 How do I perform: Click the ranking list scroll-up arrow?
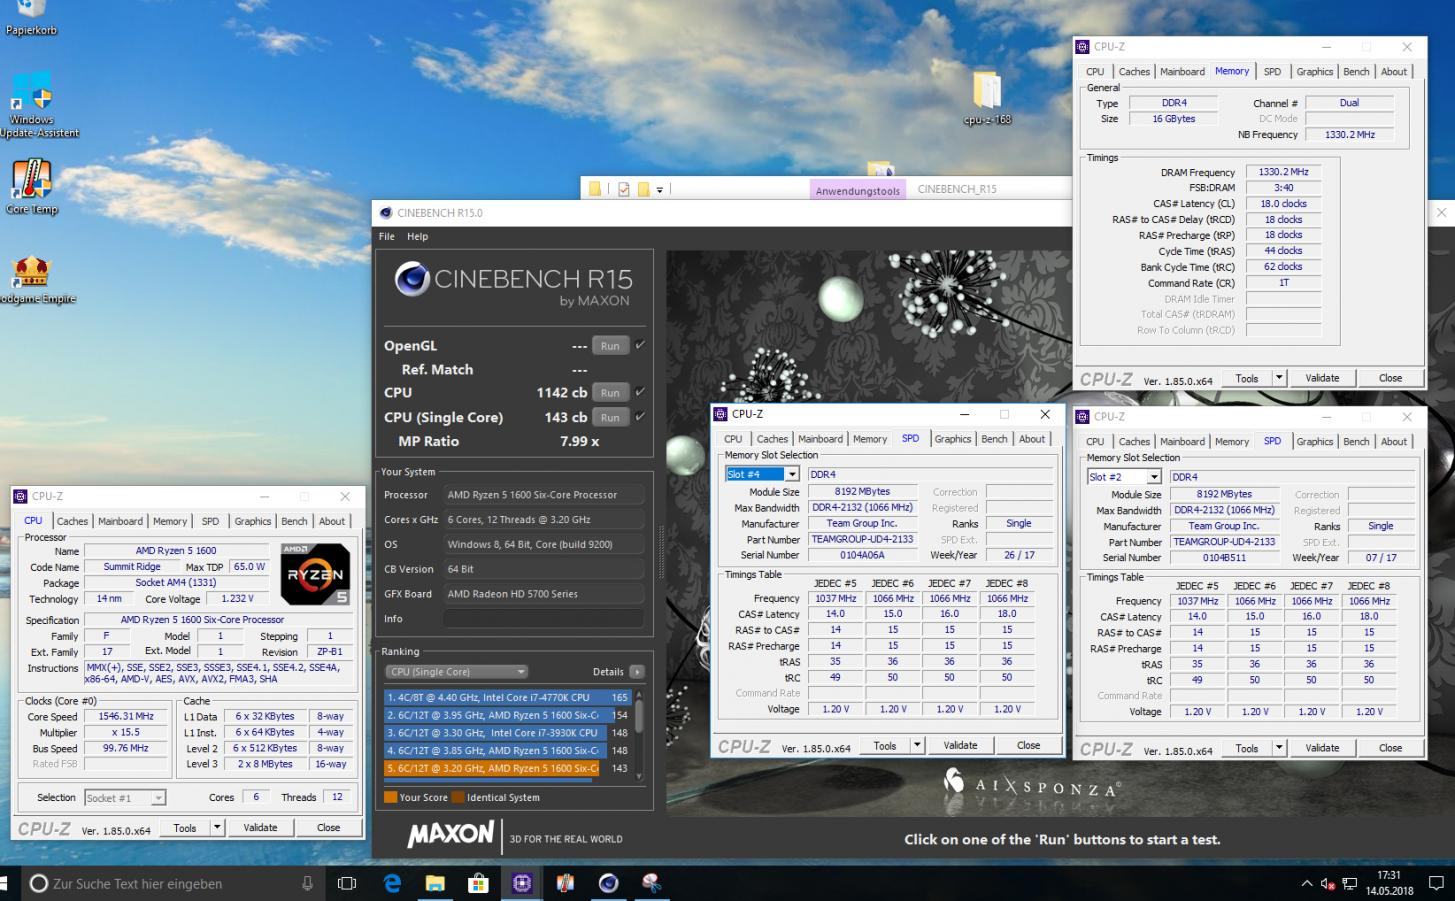pos(639,694)
